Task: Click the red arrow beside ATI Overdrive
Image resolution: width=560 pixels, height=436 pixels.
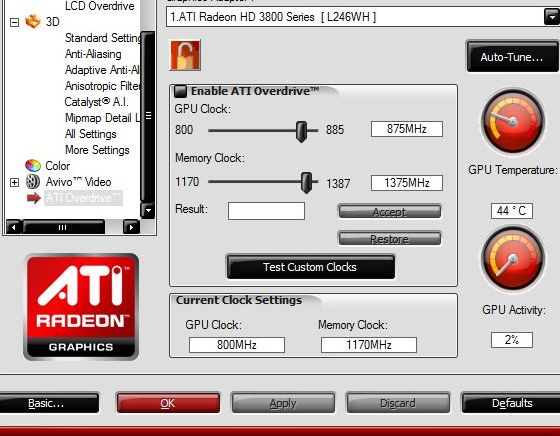Action: point(34,197)
